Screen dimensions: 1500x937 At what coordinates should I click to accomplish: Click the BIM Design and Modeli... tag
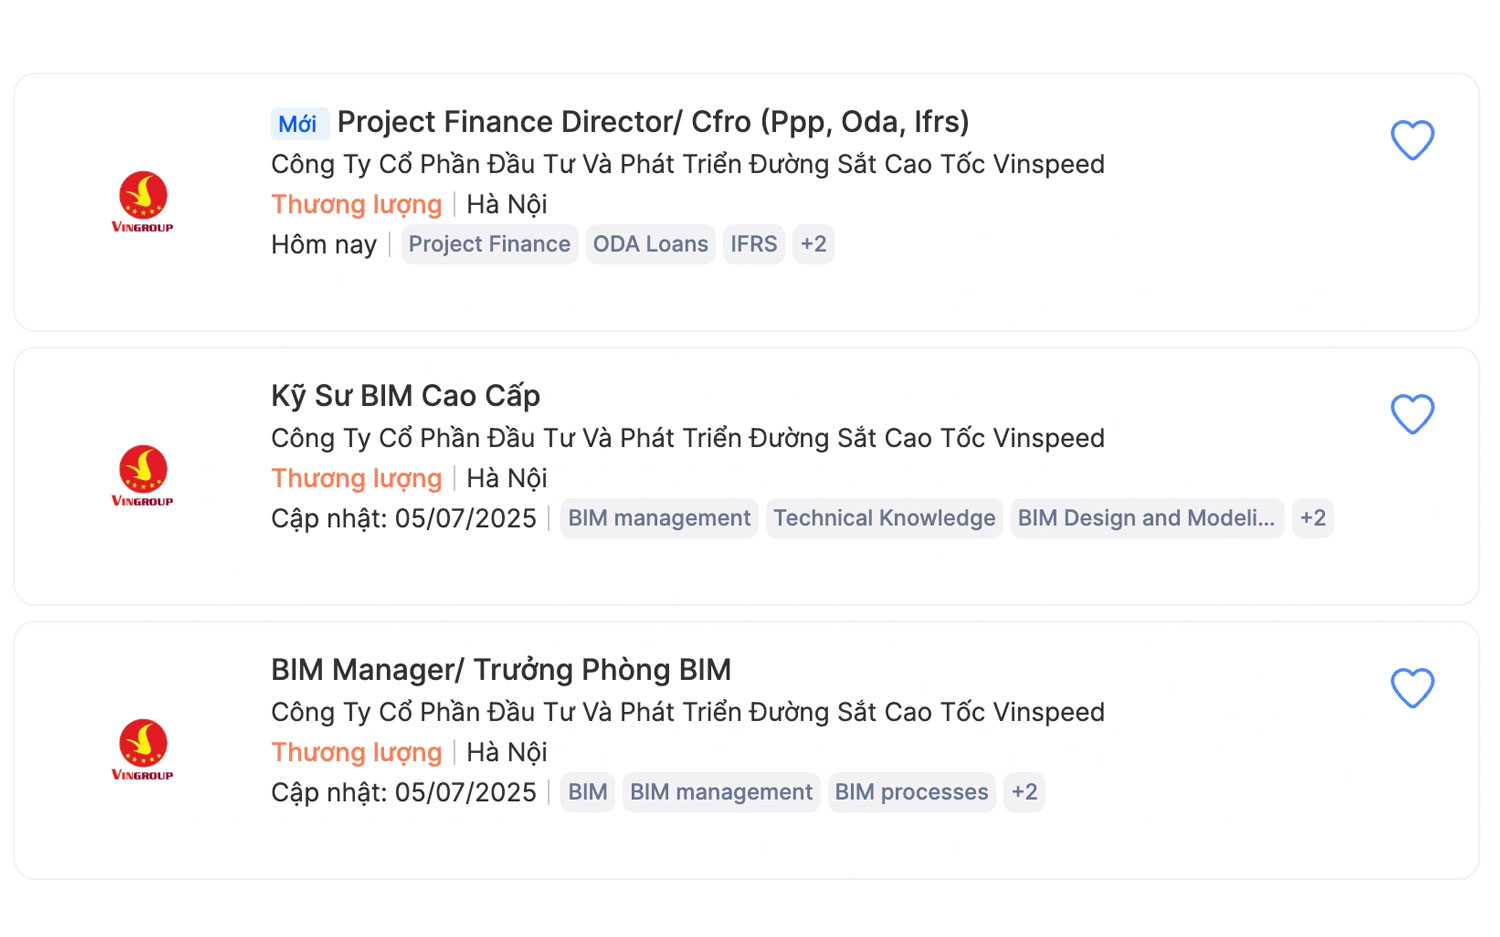coord(1146,518)
